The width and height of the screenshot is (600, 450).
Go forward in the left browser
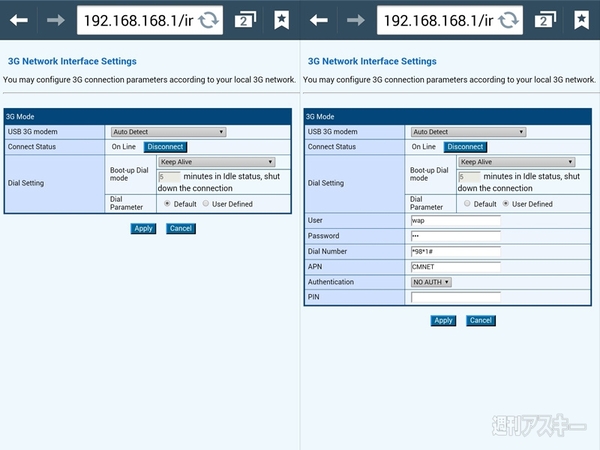[x=56, y=20]
